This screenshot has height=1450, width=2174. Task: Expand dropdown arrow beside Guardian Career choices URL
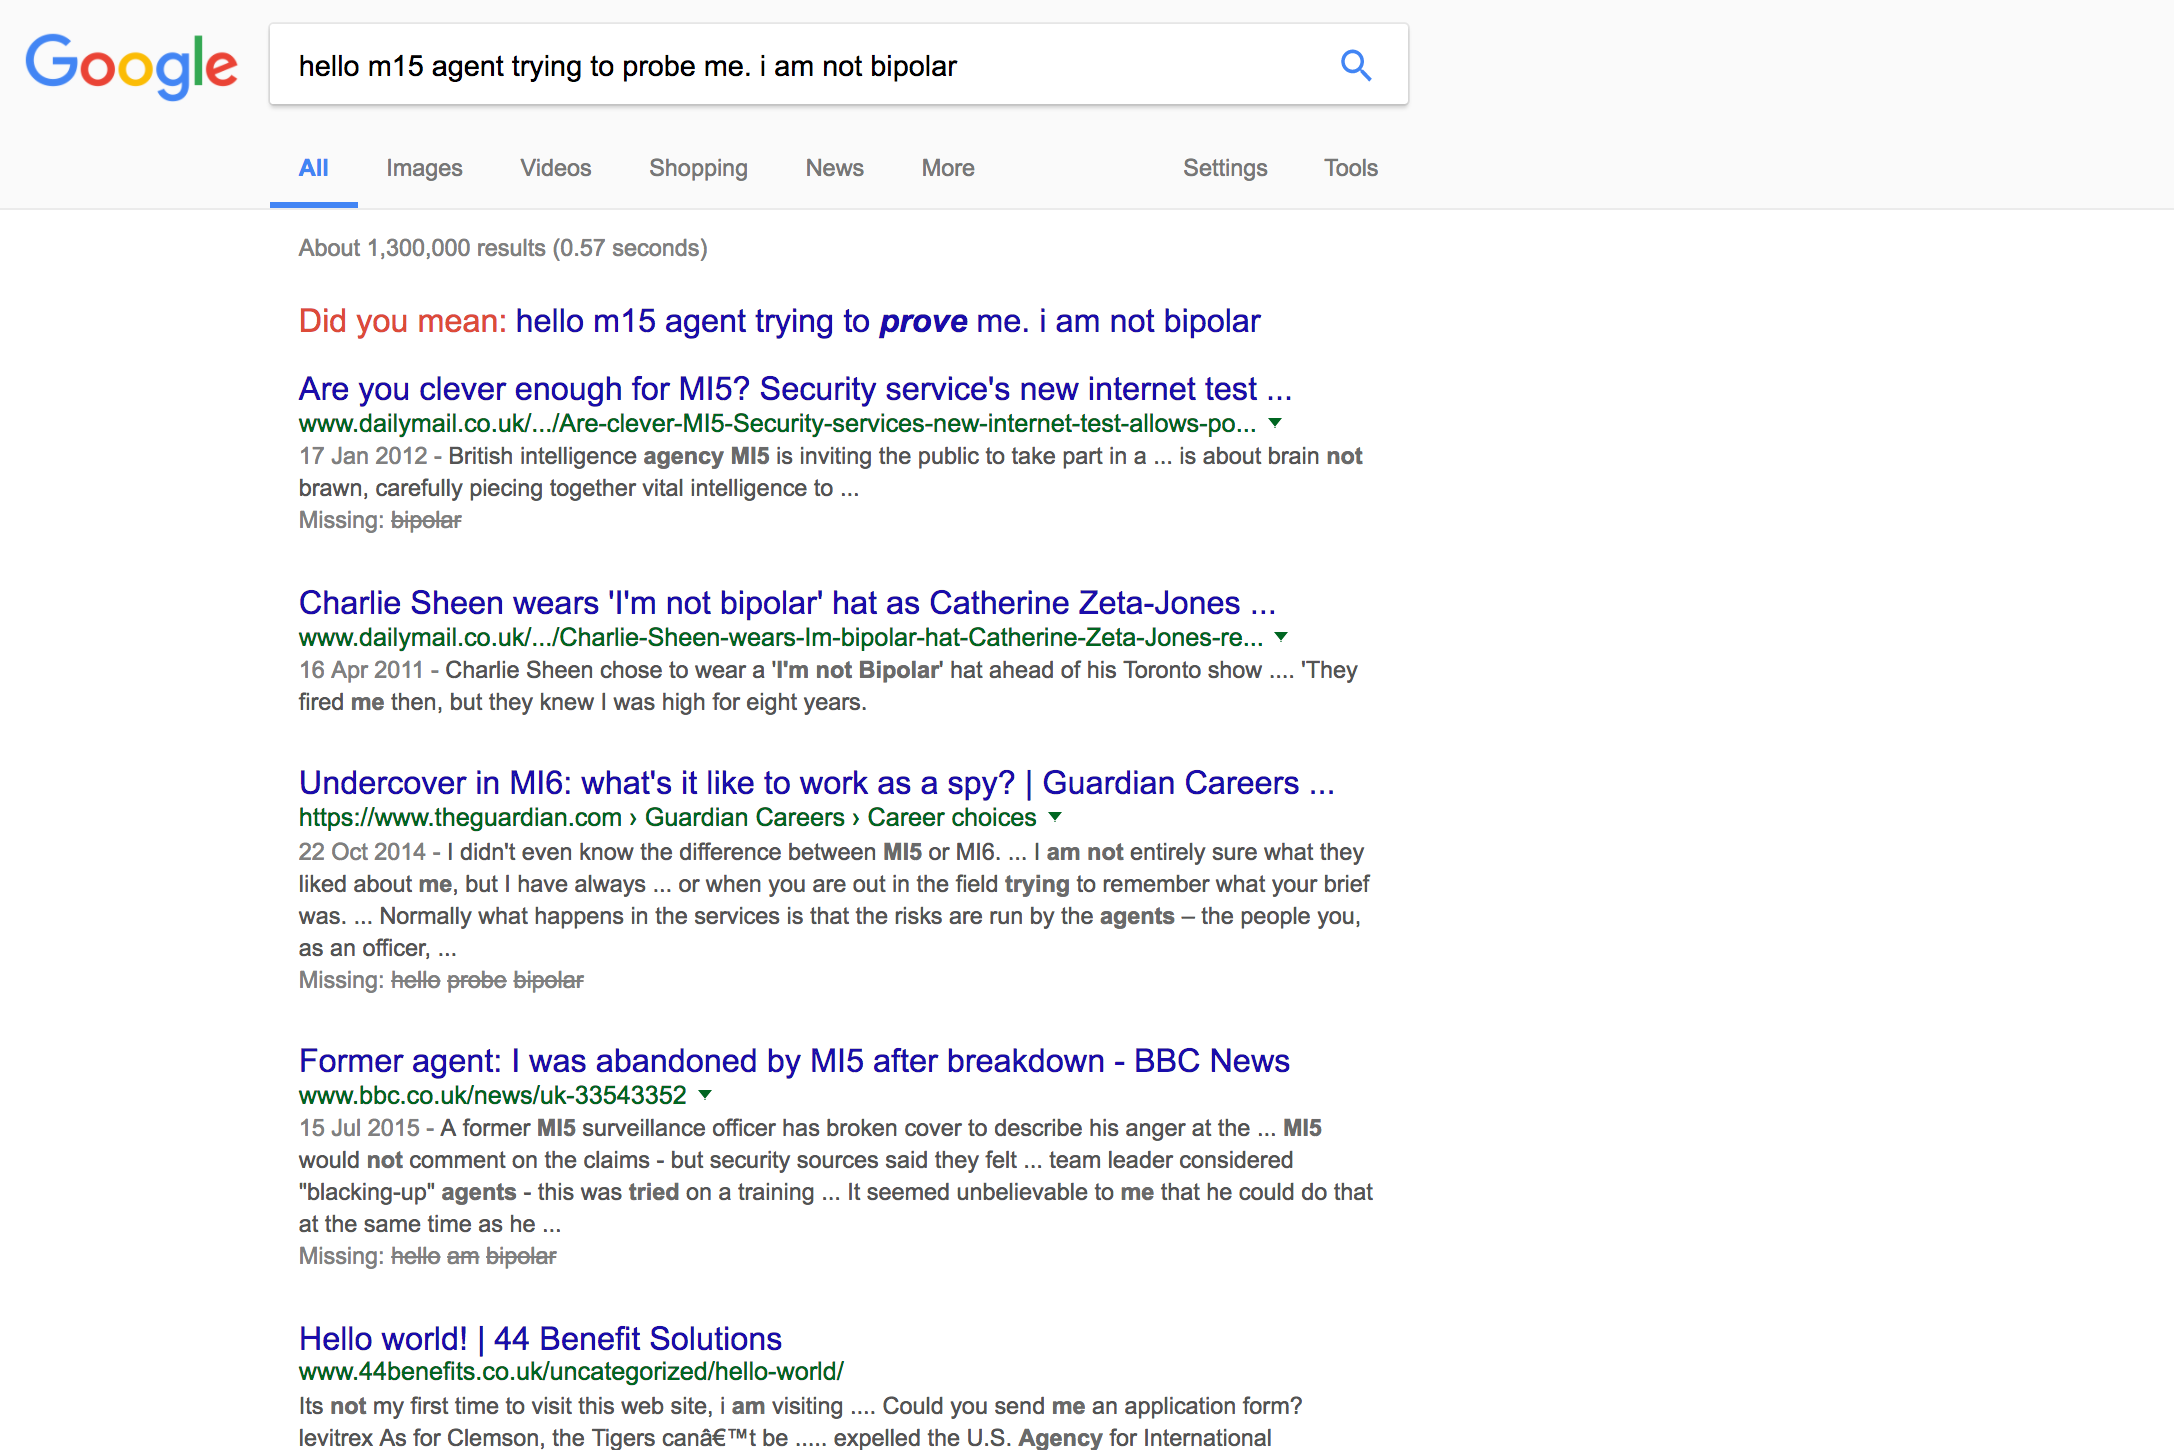[1055, 817]
